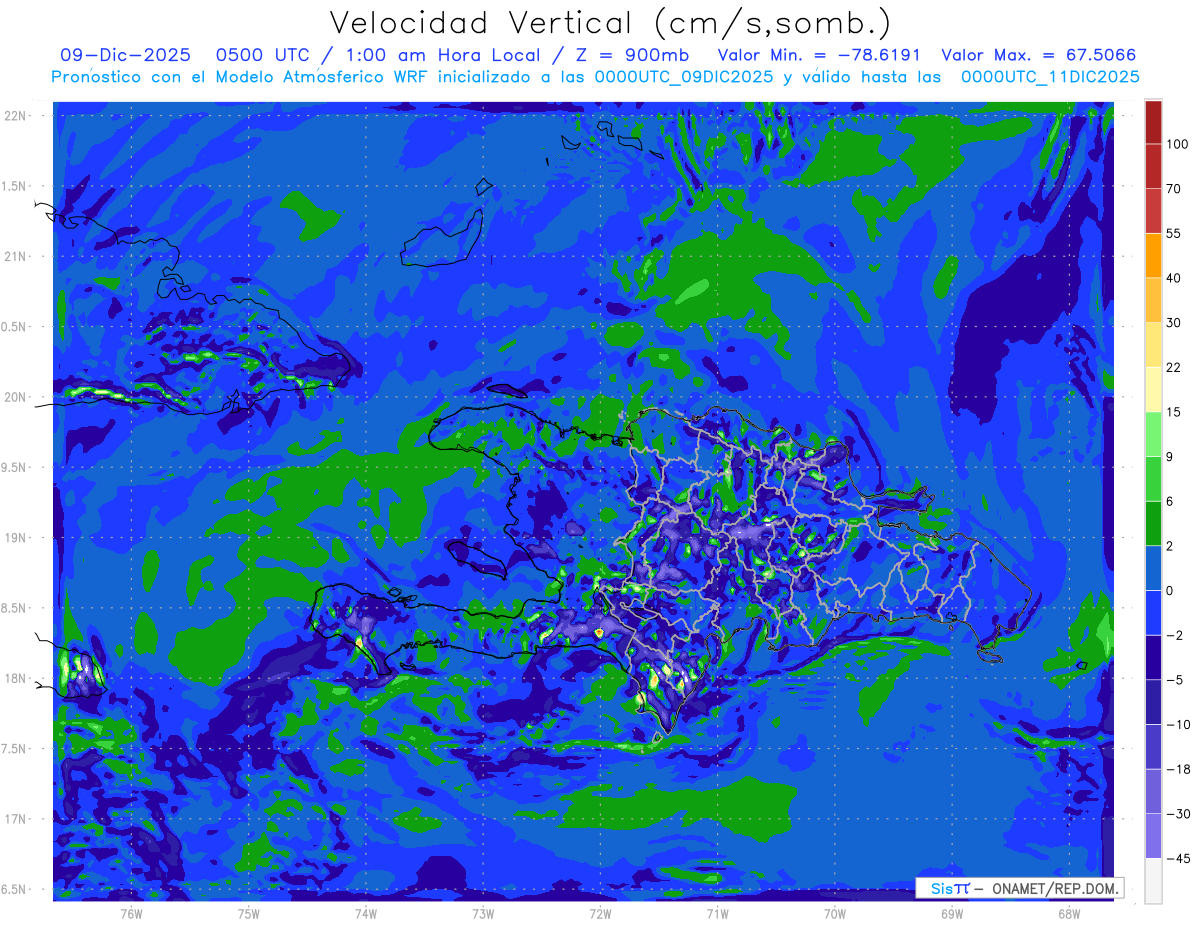Image resolution: width=1200 pixels, height=927 pixels.
Task: Click the '30' colorbar label
Action: tap(1175, 322)
